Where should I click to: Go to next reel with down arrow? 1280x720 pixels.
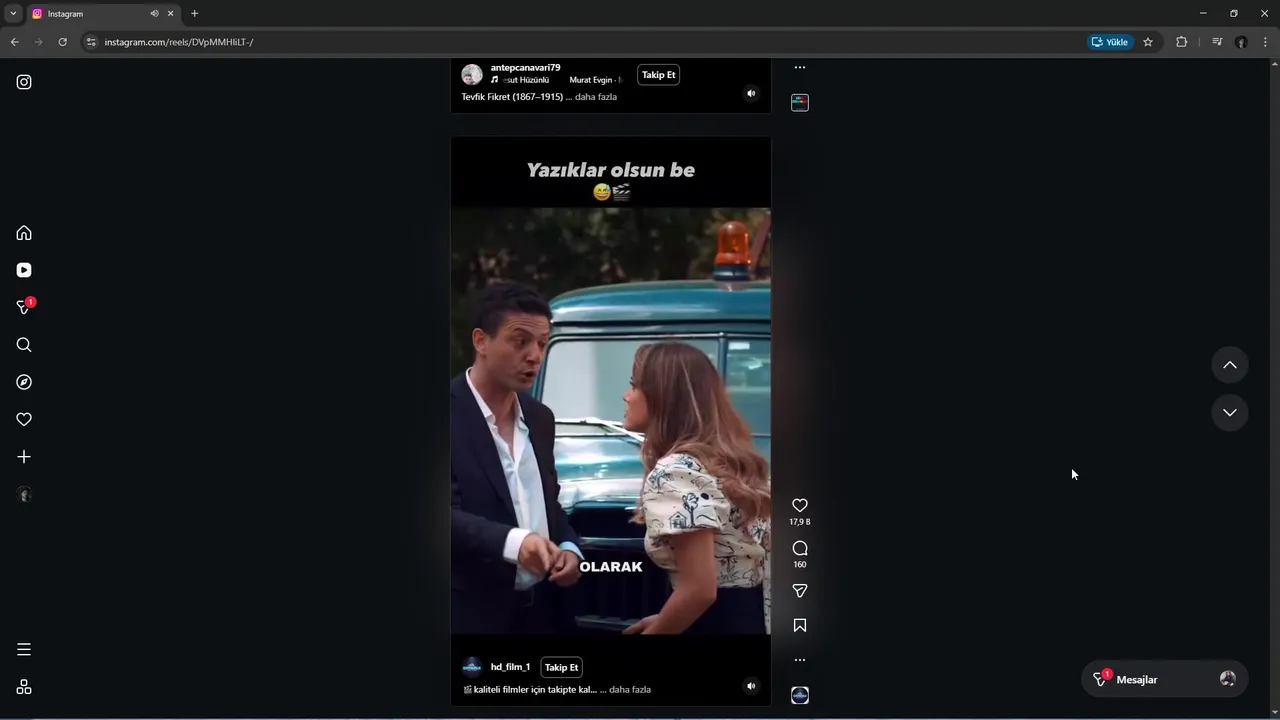point(1230,413)
